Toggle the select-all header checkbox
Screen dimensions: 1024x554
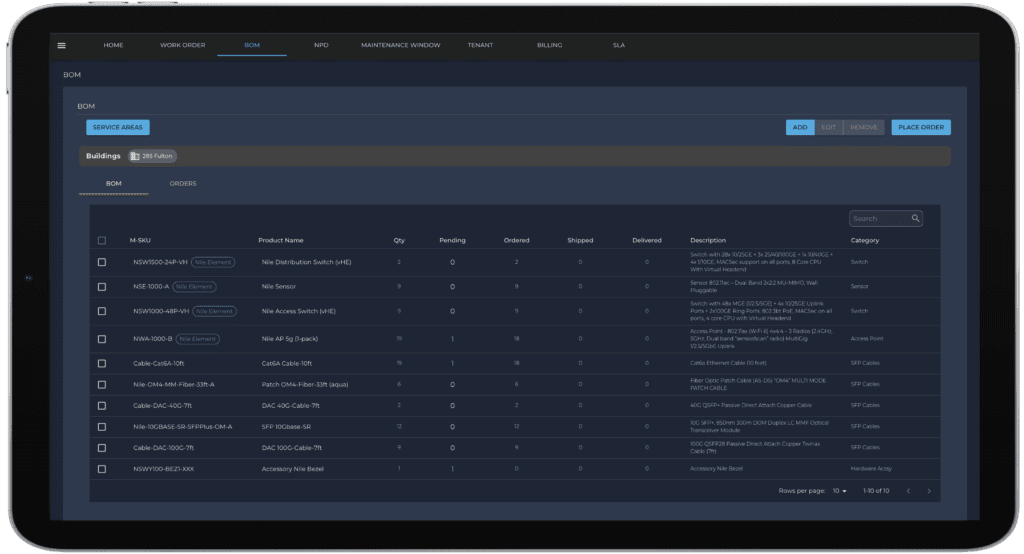[102, 240]
